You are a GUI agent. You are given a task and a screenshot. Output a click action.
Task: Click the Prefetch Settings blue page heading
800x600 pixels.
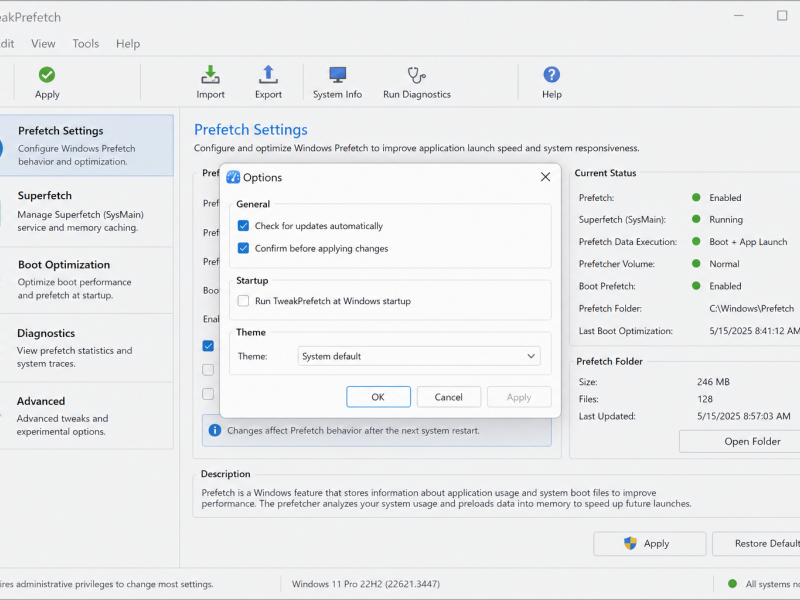(251, 130)
